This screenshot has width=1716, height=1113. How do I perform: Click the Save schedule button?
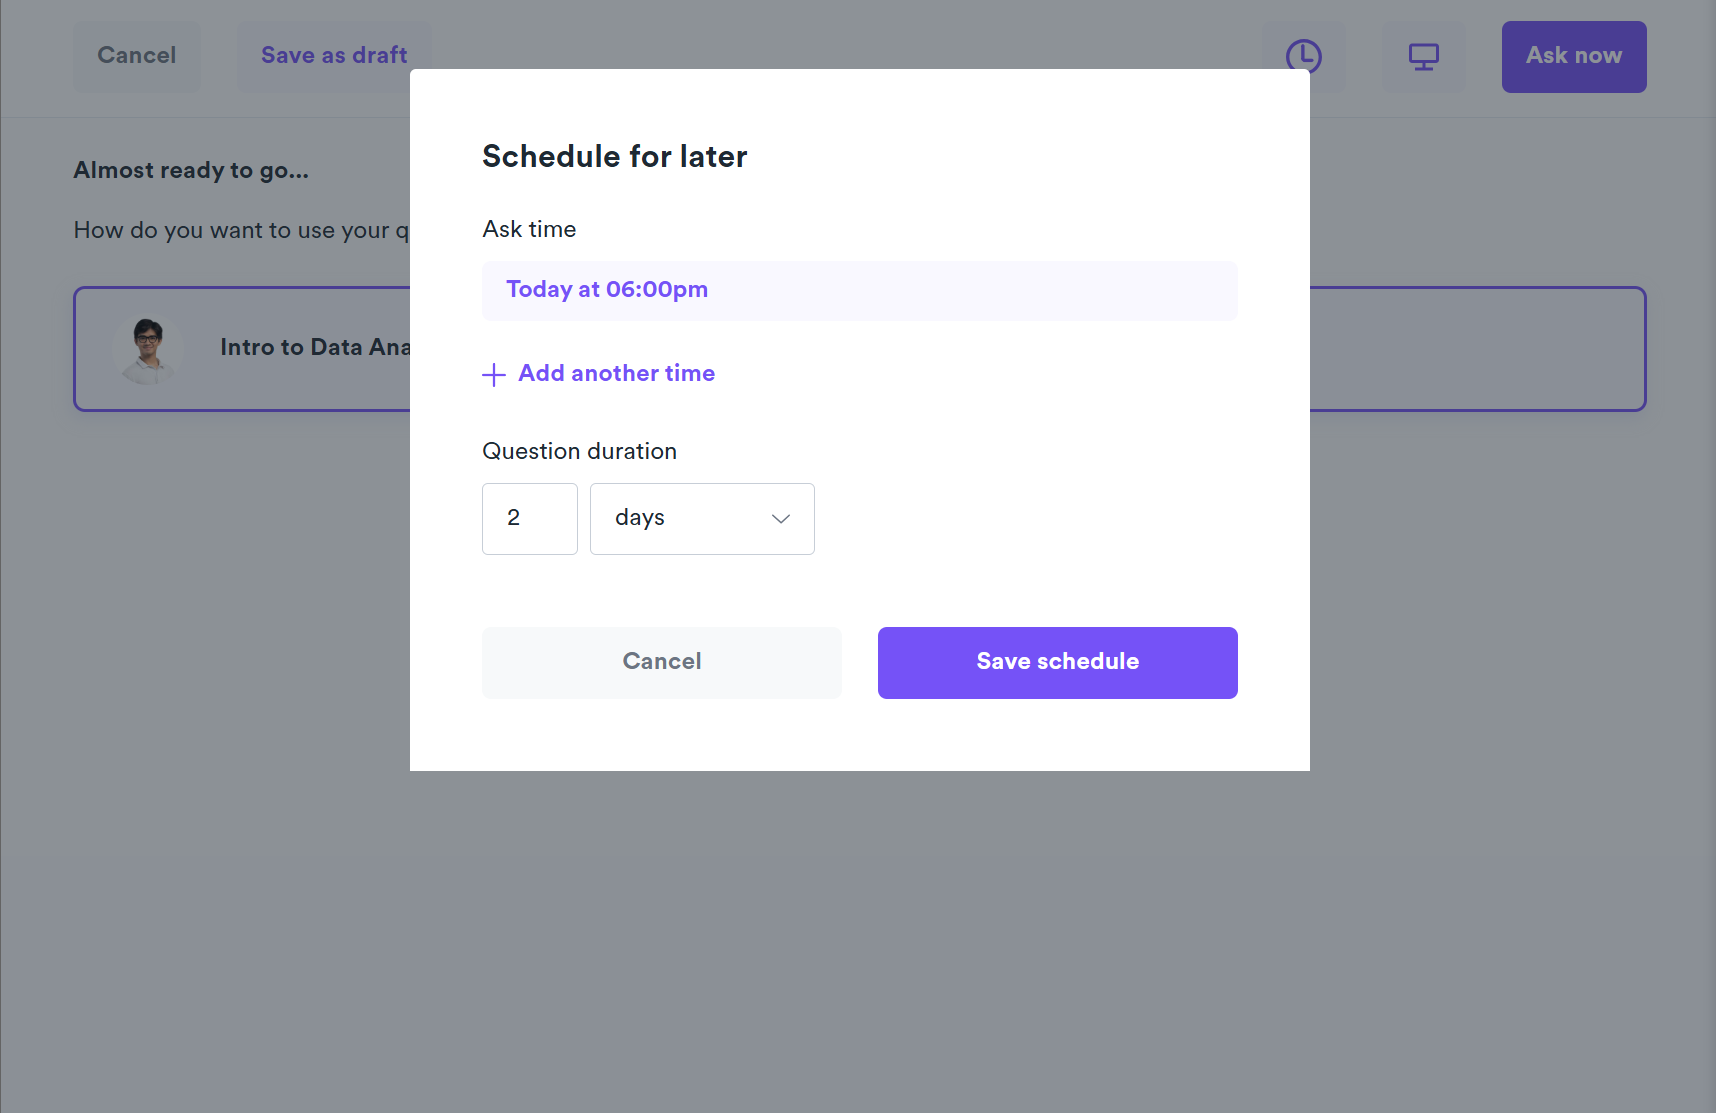1057,662
